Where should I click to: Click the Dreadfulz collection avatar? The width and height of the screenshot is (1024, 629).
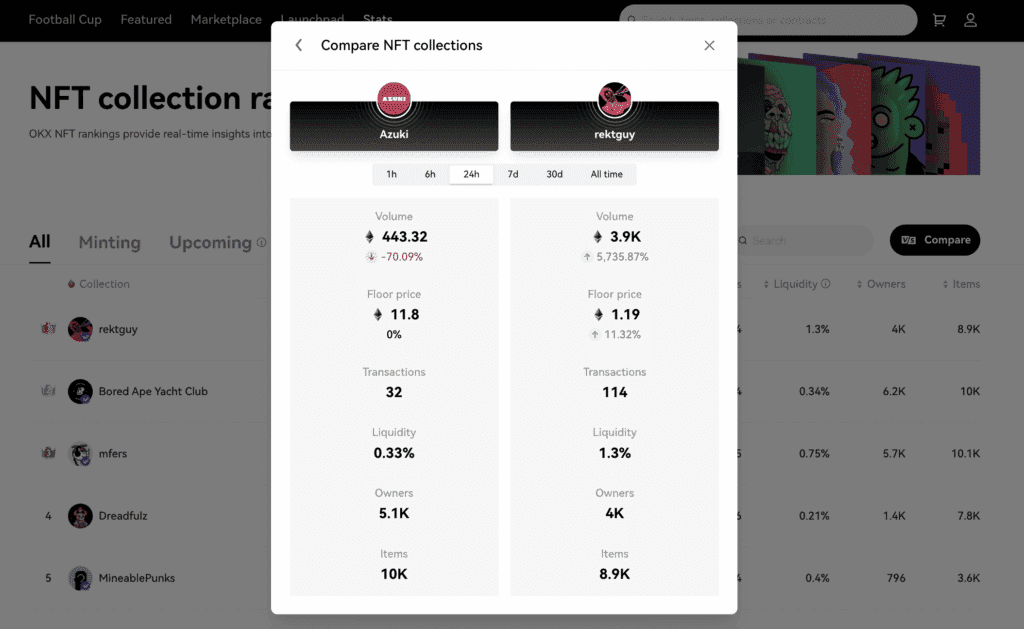[80, 515]
